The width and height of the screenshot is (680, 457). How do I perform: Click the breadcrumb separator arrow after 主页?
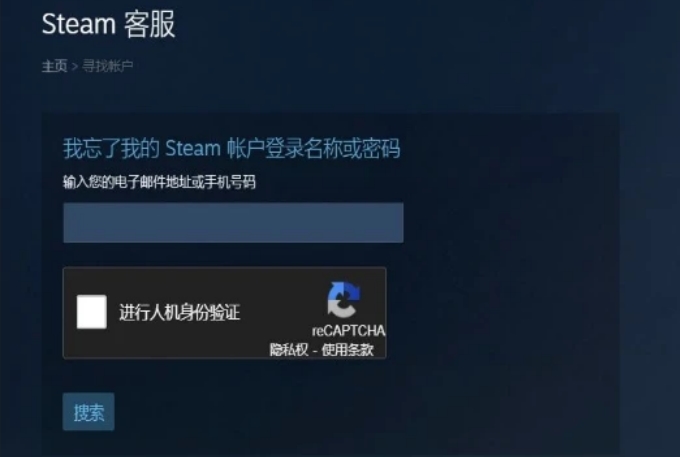(x=75, y=66)
